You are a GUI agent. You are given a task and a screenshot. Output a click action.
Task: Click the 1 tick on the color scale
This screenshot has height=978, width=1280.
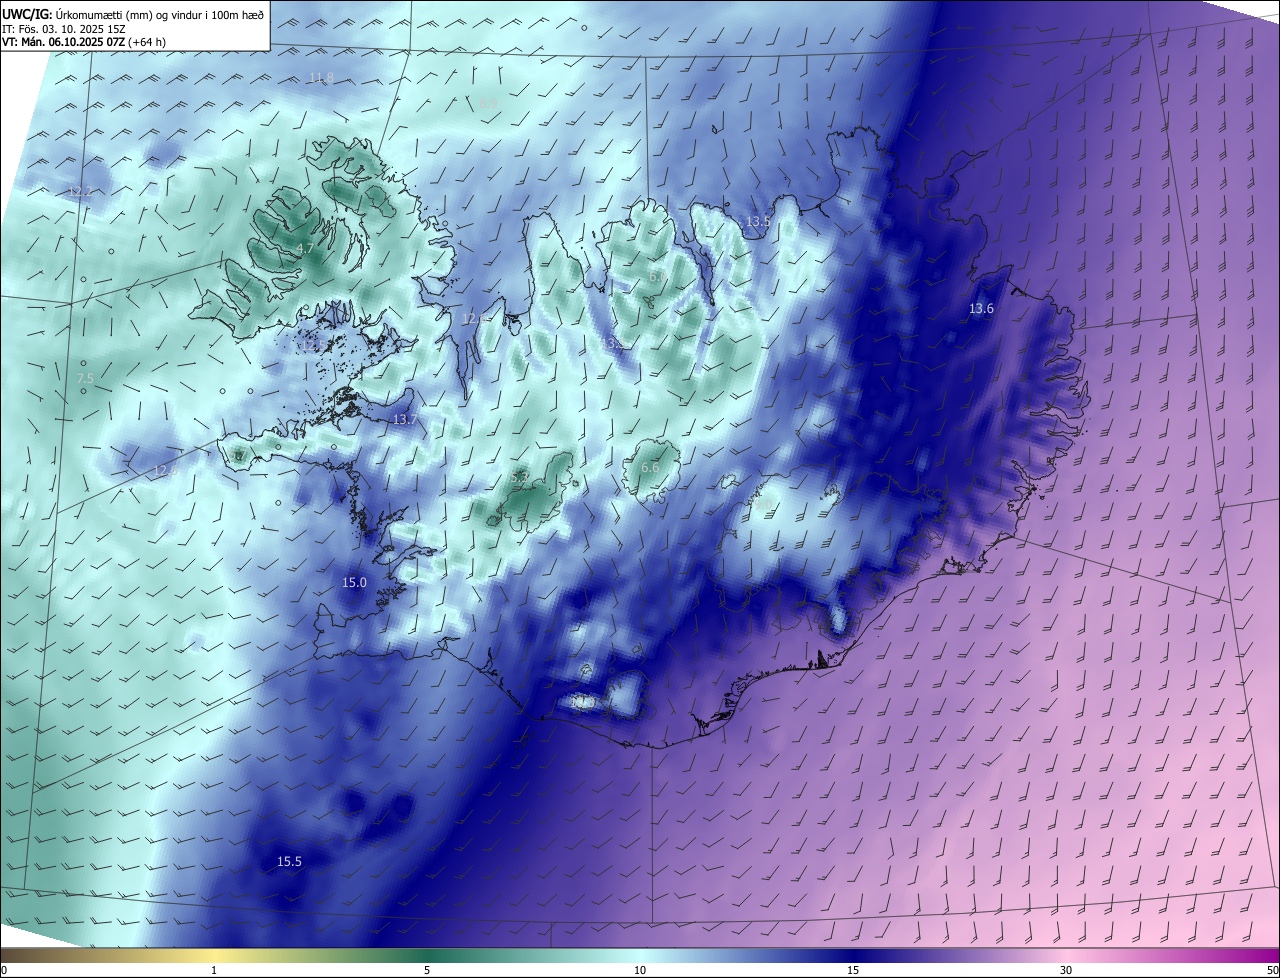click(214, 970)
